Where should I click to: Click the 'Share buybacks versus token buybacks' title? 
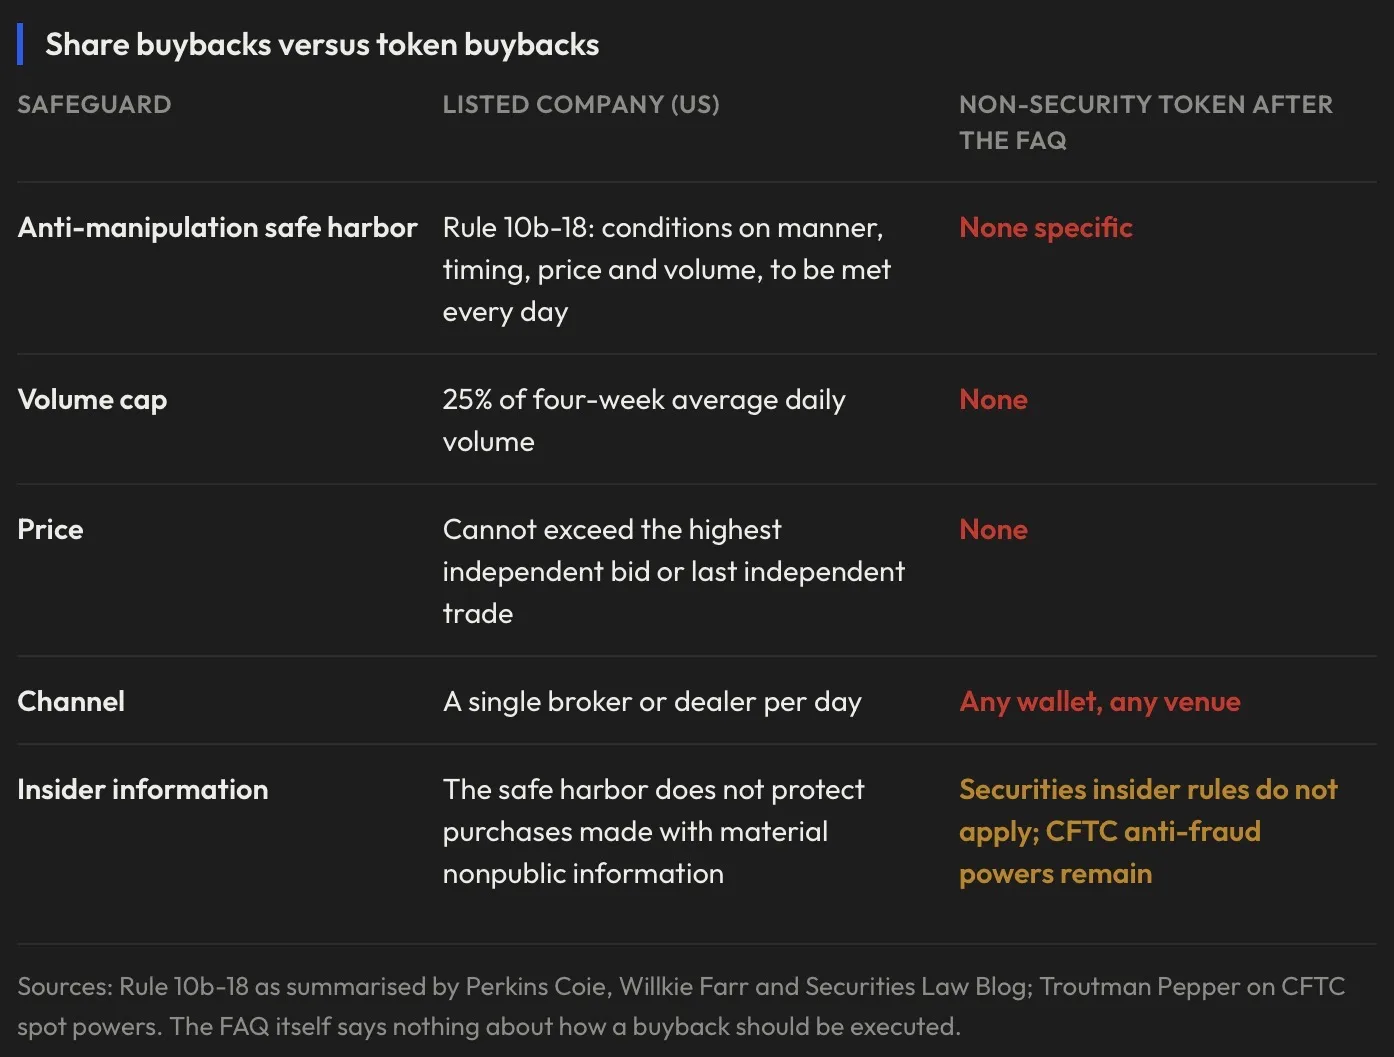click(322, 45)
